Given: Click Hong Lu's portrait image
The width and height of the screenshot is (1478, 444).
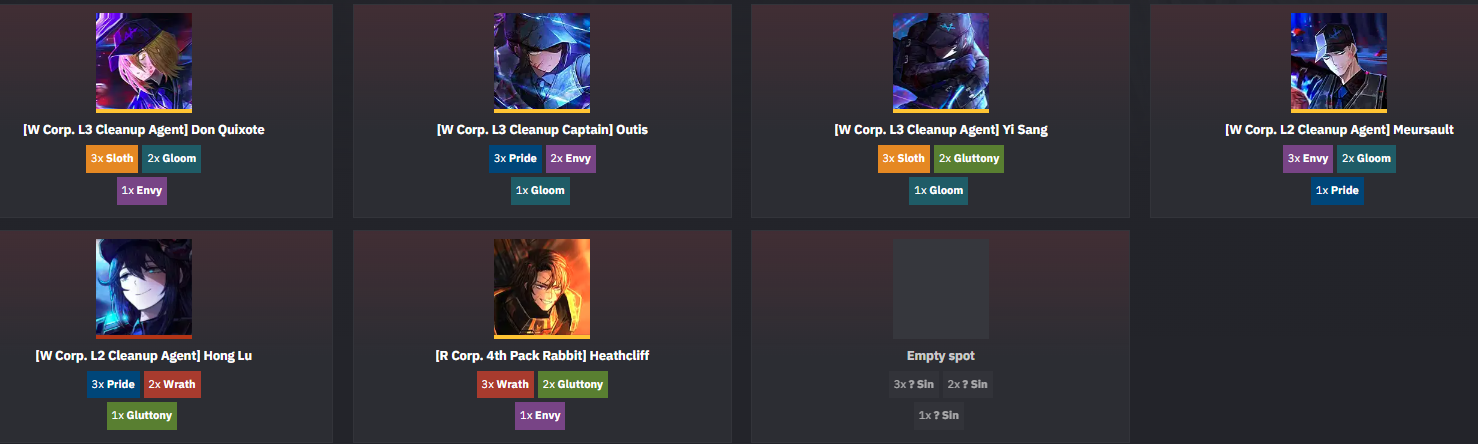Looking at the screenshot, I should (144, 288).
